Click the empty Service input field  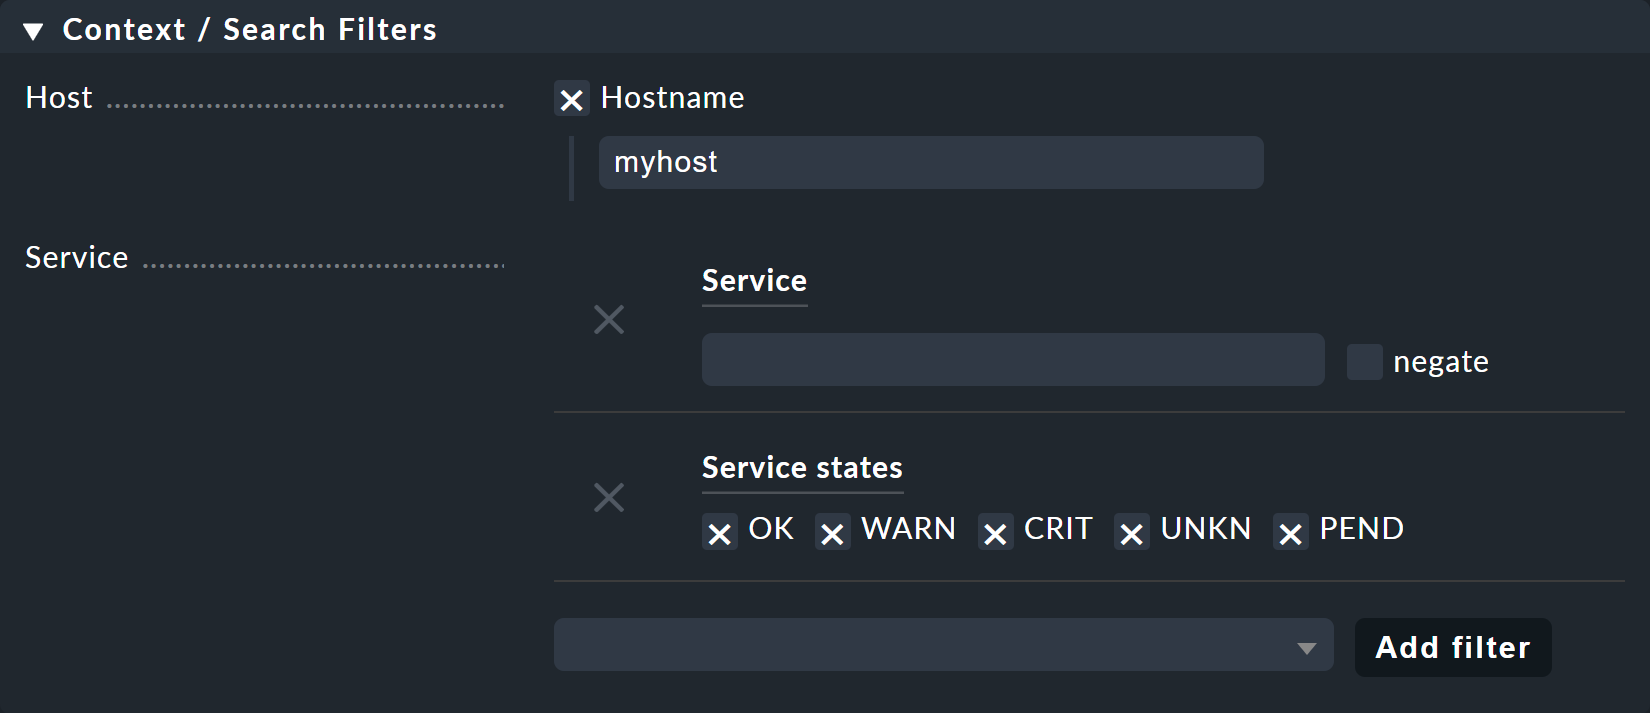click(x=1012, y=359)
